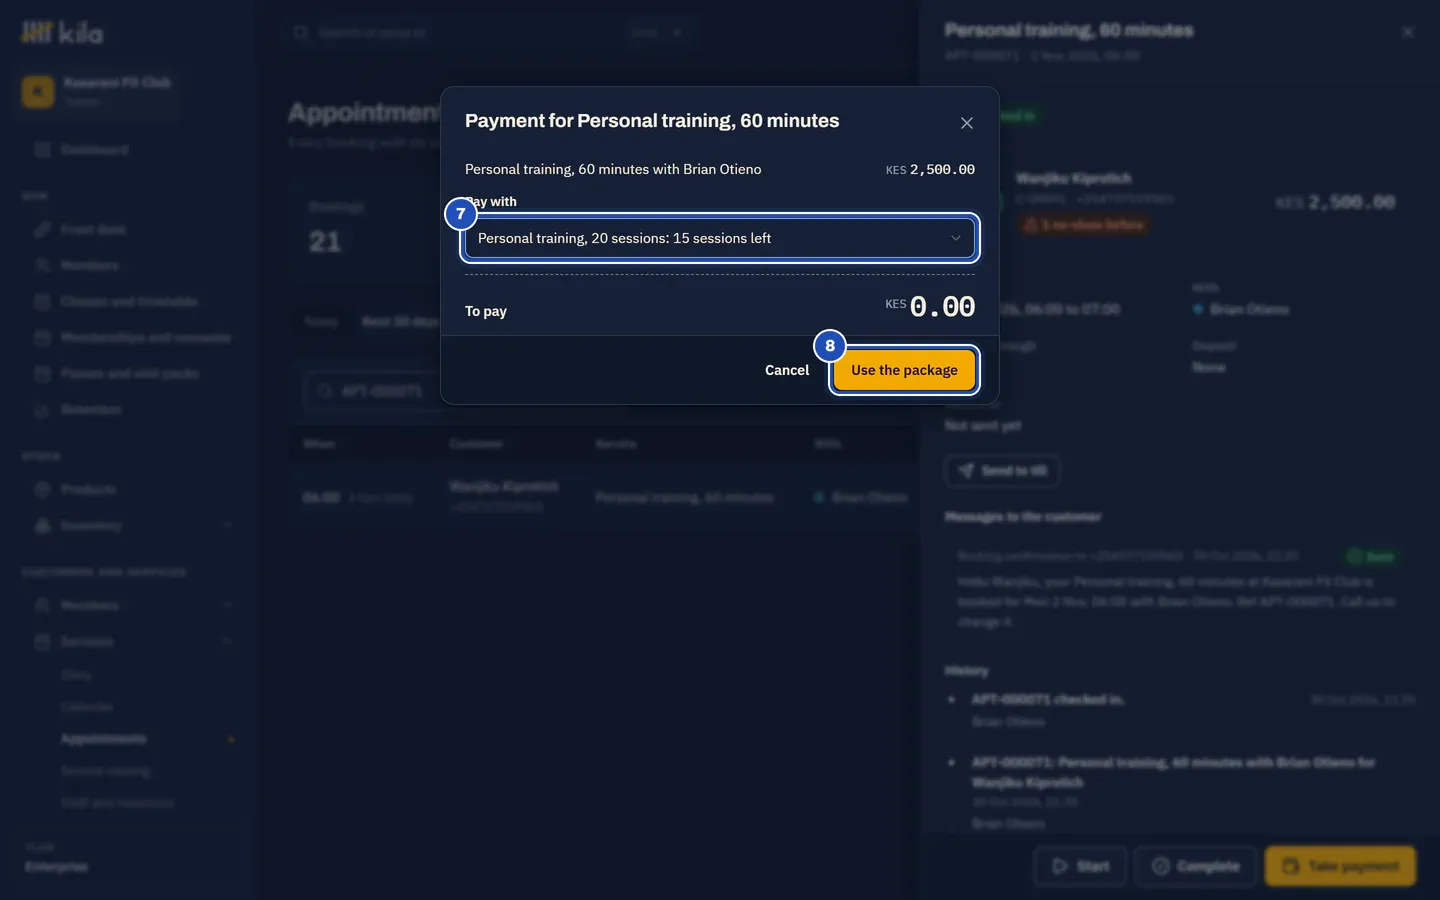
Task: Click the line 'Personal training, 60 minutes with Brian Otieno'
Action: tap(613, 169)
